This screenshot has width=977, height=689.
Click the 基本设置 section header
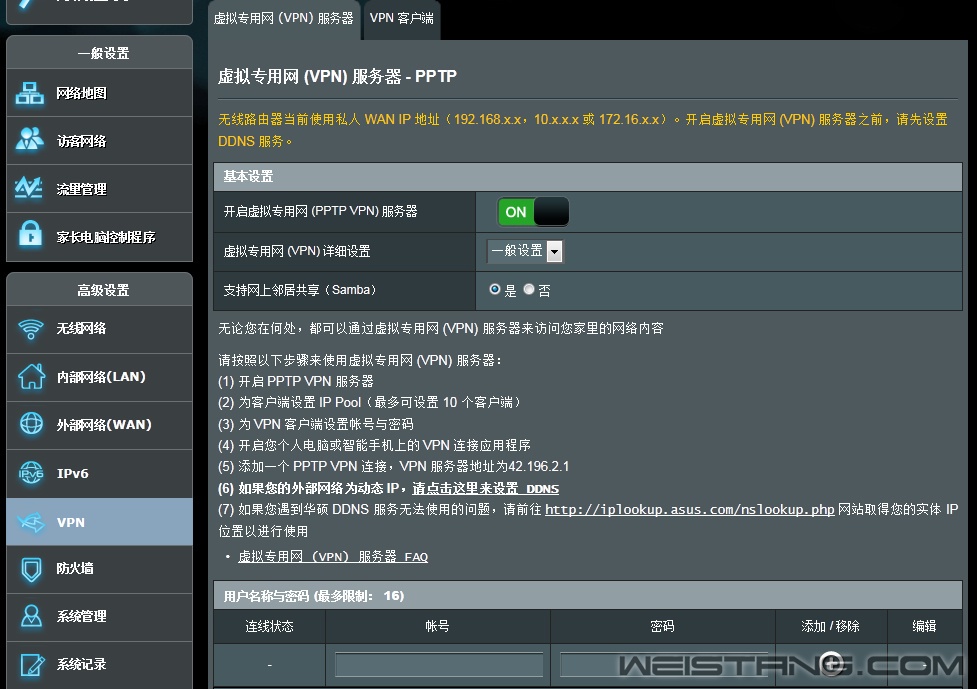coord(588,176)
